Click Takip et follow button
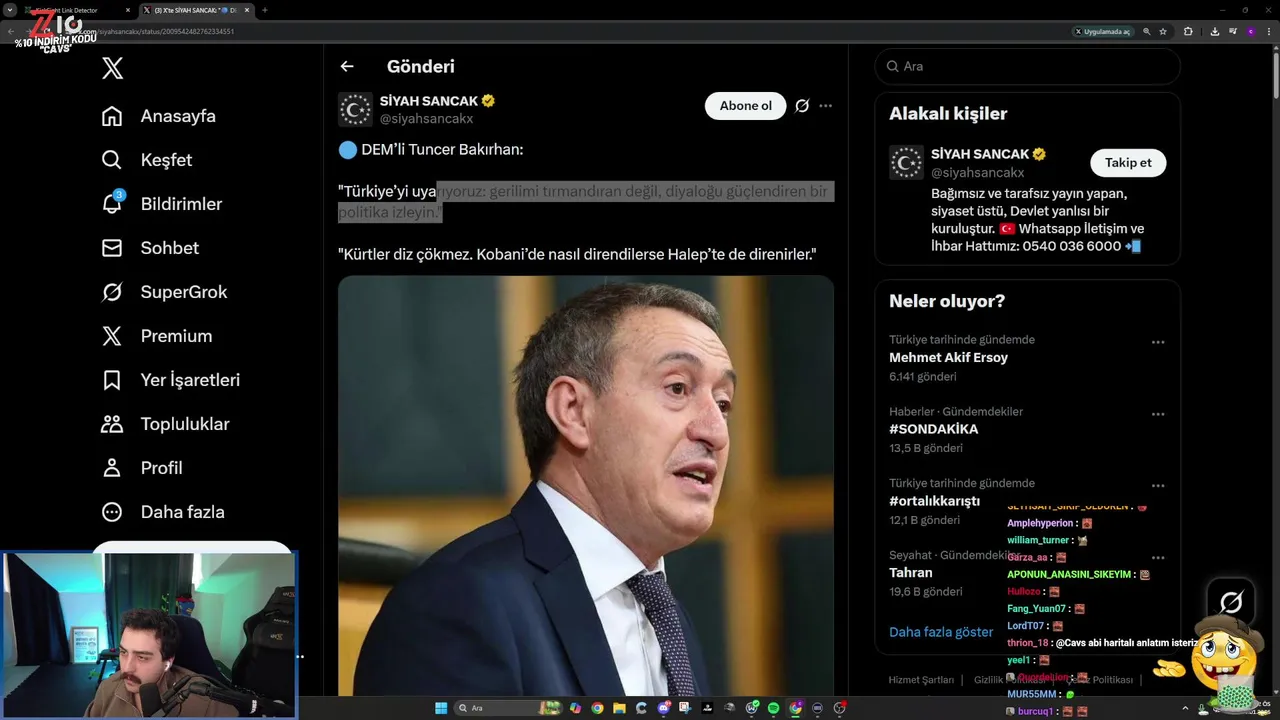 [x=1128, y=163]
